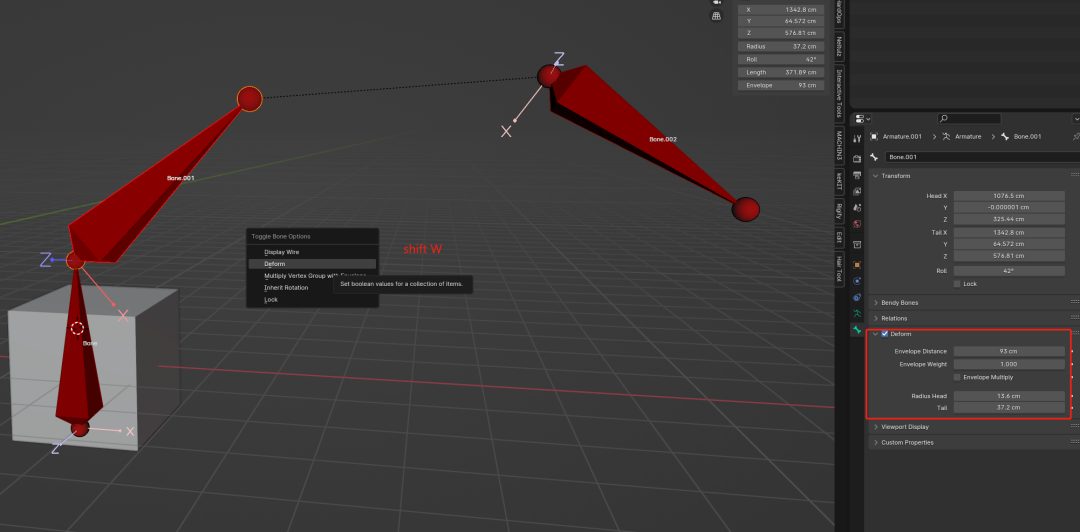
Task: Open the Output properties tab
Action: [857, 175]
